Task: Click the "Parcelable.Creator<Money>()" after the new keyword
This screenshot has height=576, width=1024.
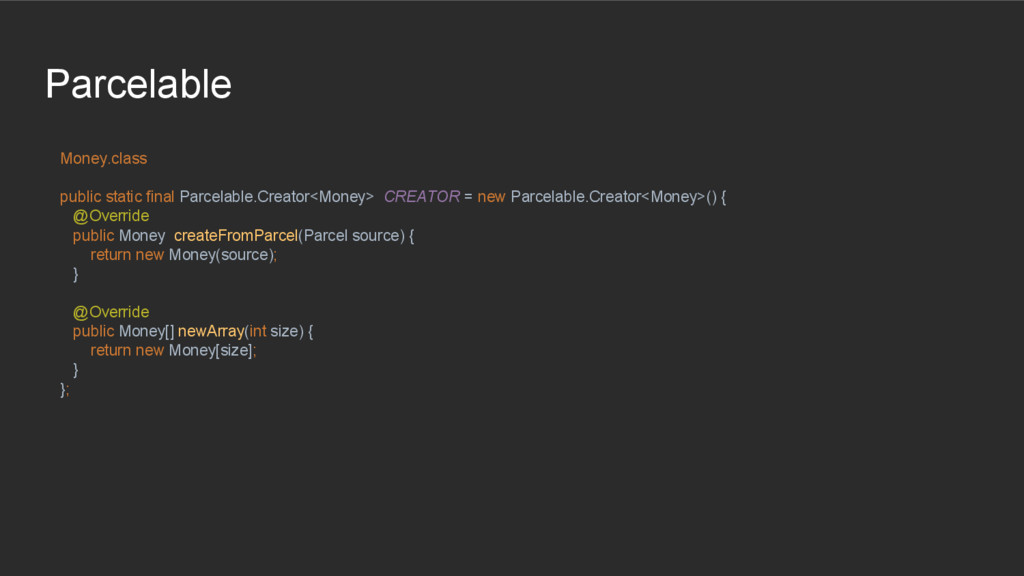Action: point(613,197)
